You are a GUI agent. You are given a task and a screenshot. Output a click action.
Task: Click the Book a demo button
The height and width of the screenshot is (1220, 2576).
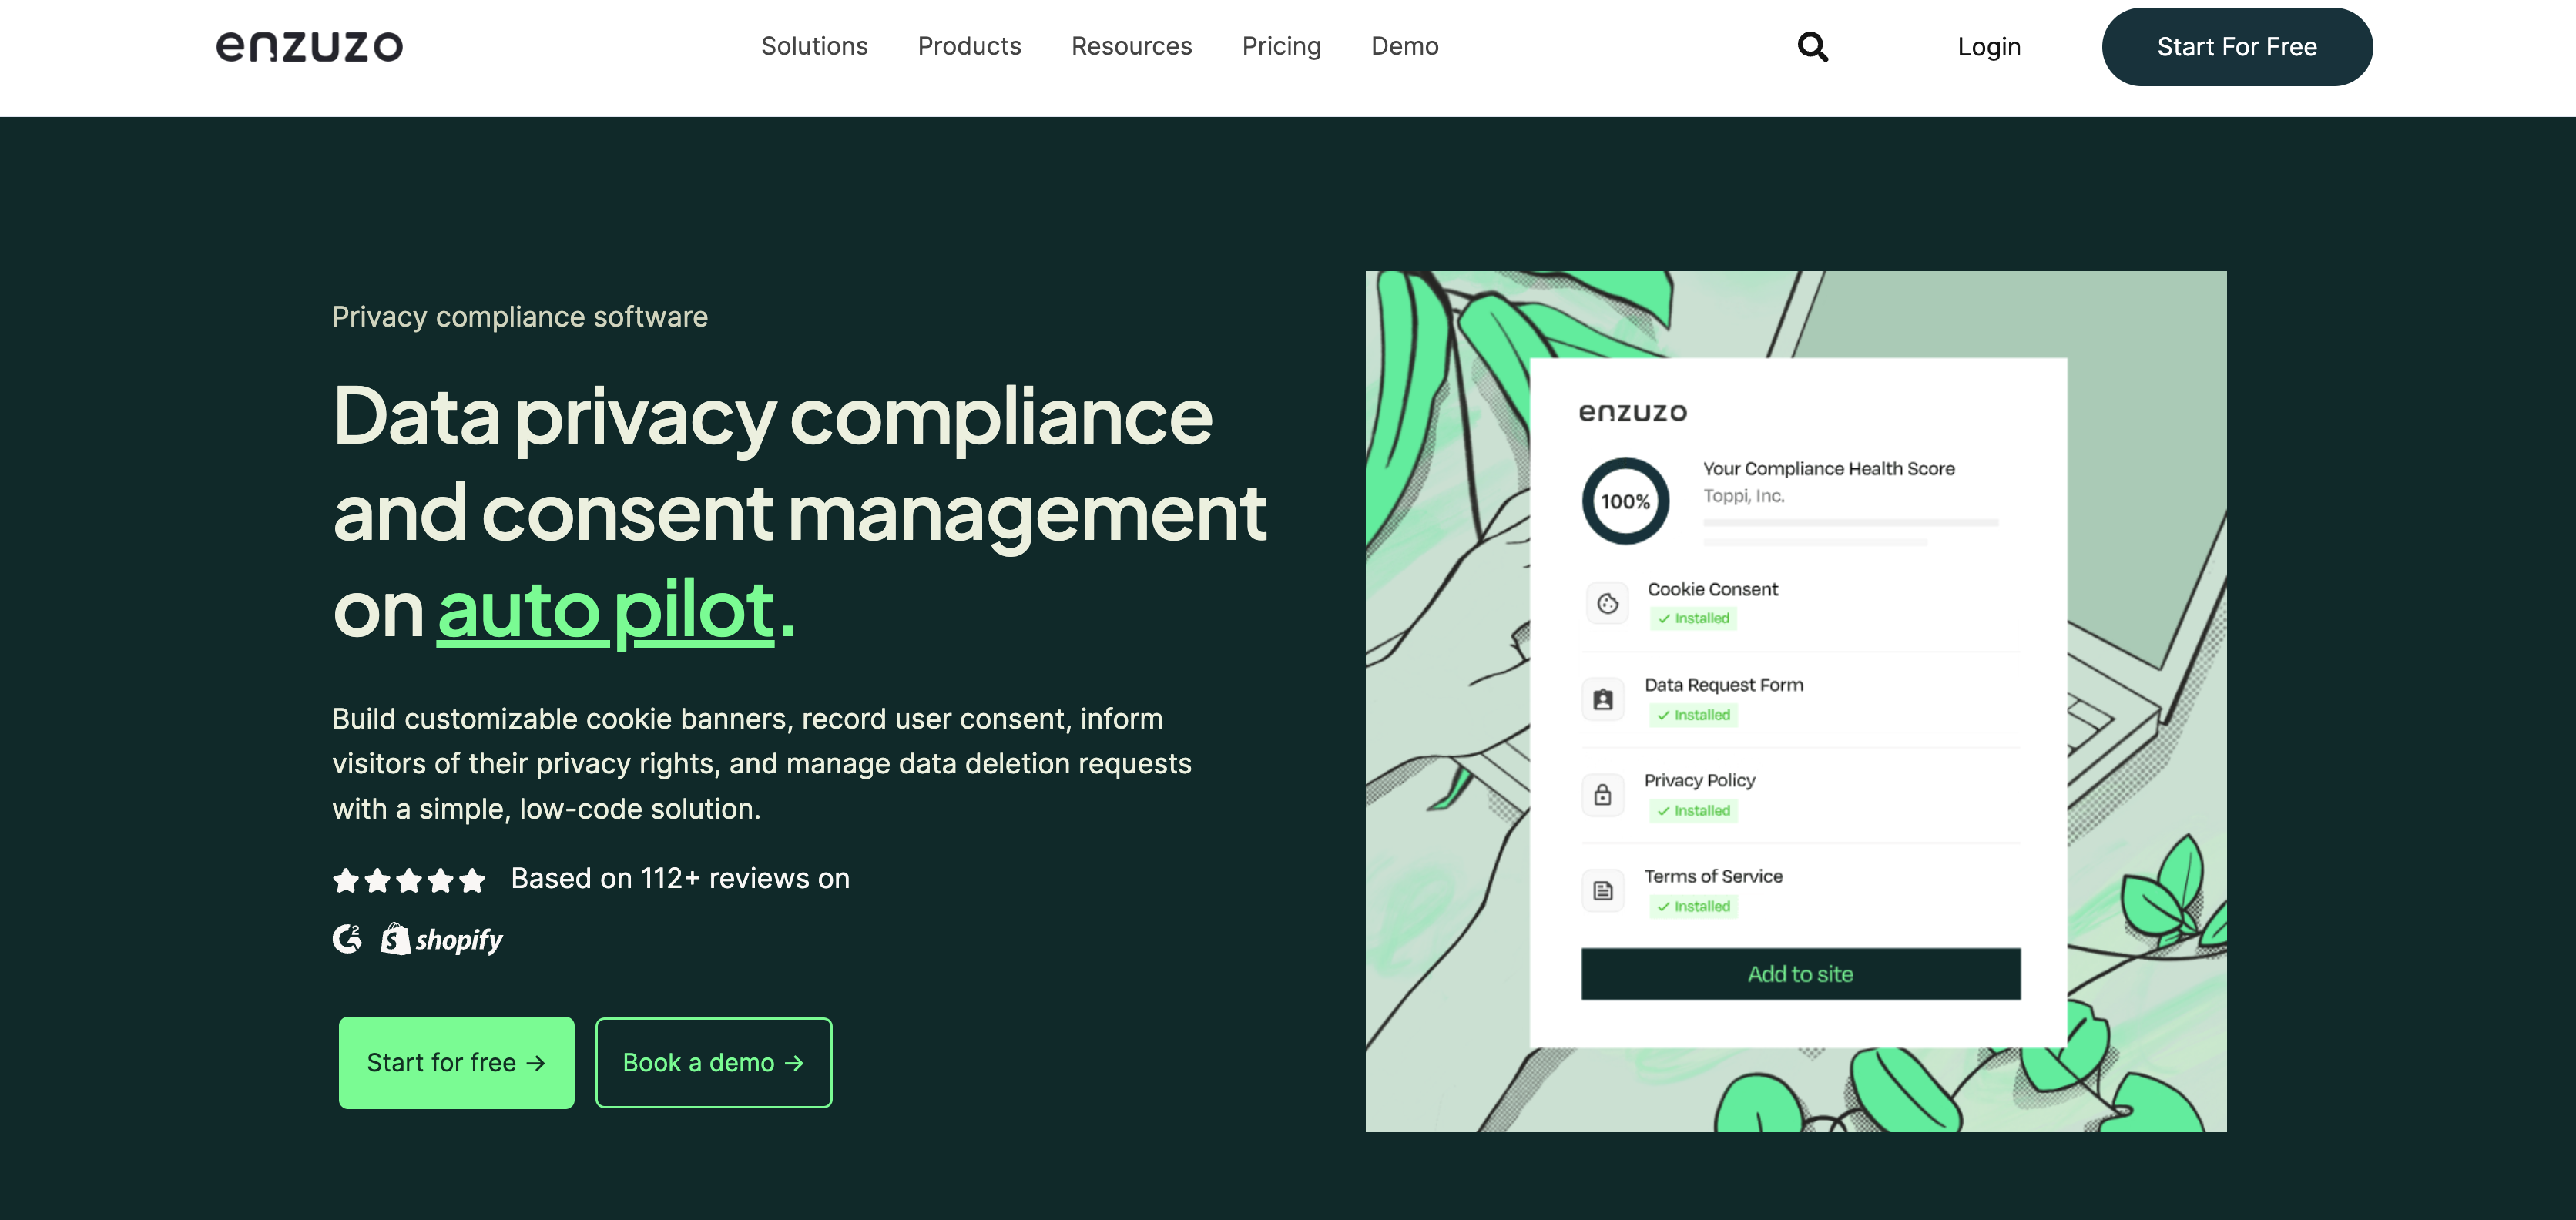(713, 1062)
